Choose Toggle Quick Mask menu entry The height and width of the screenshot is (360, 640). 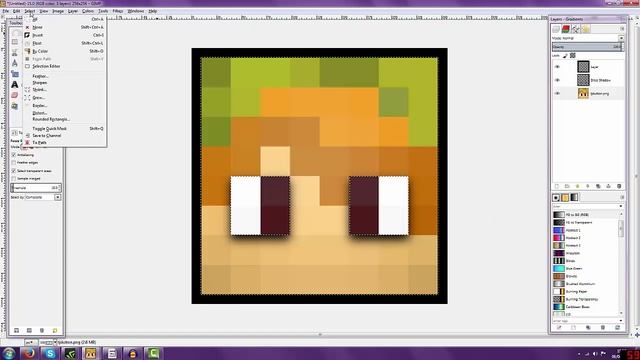[x=64, y=129]
